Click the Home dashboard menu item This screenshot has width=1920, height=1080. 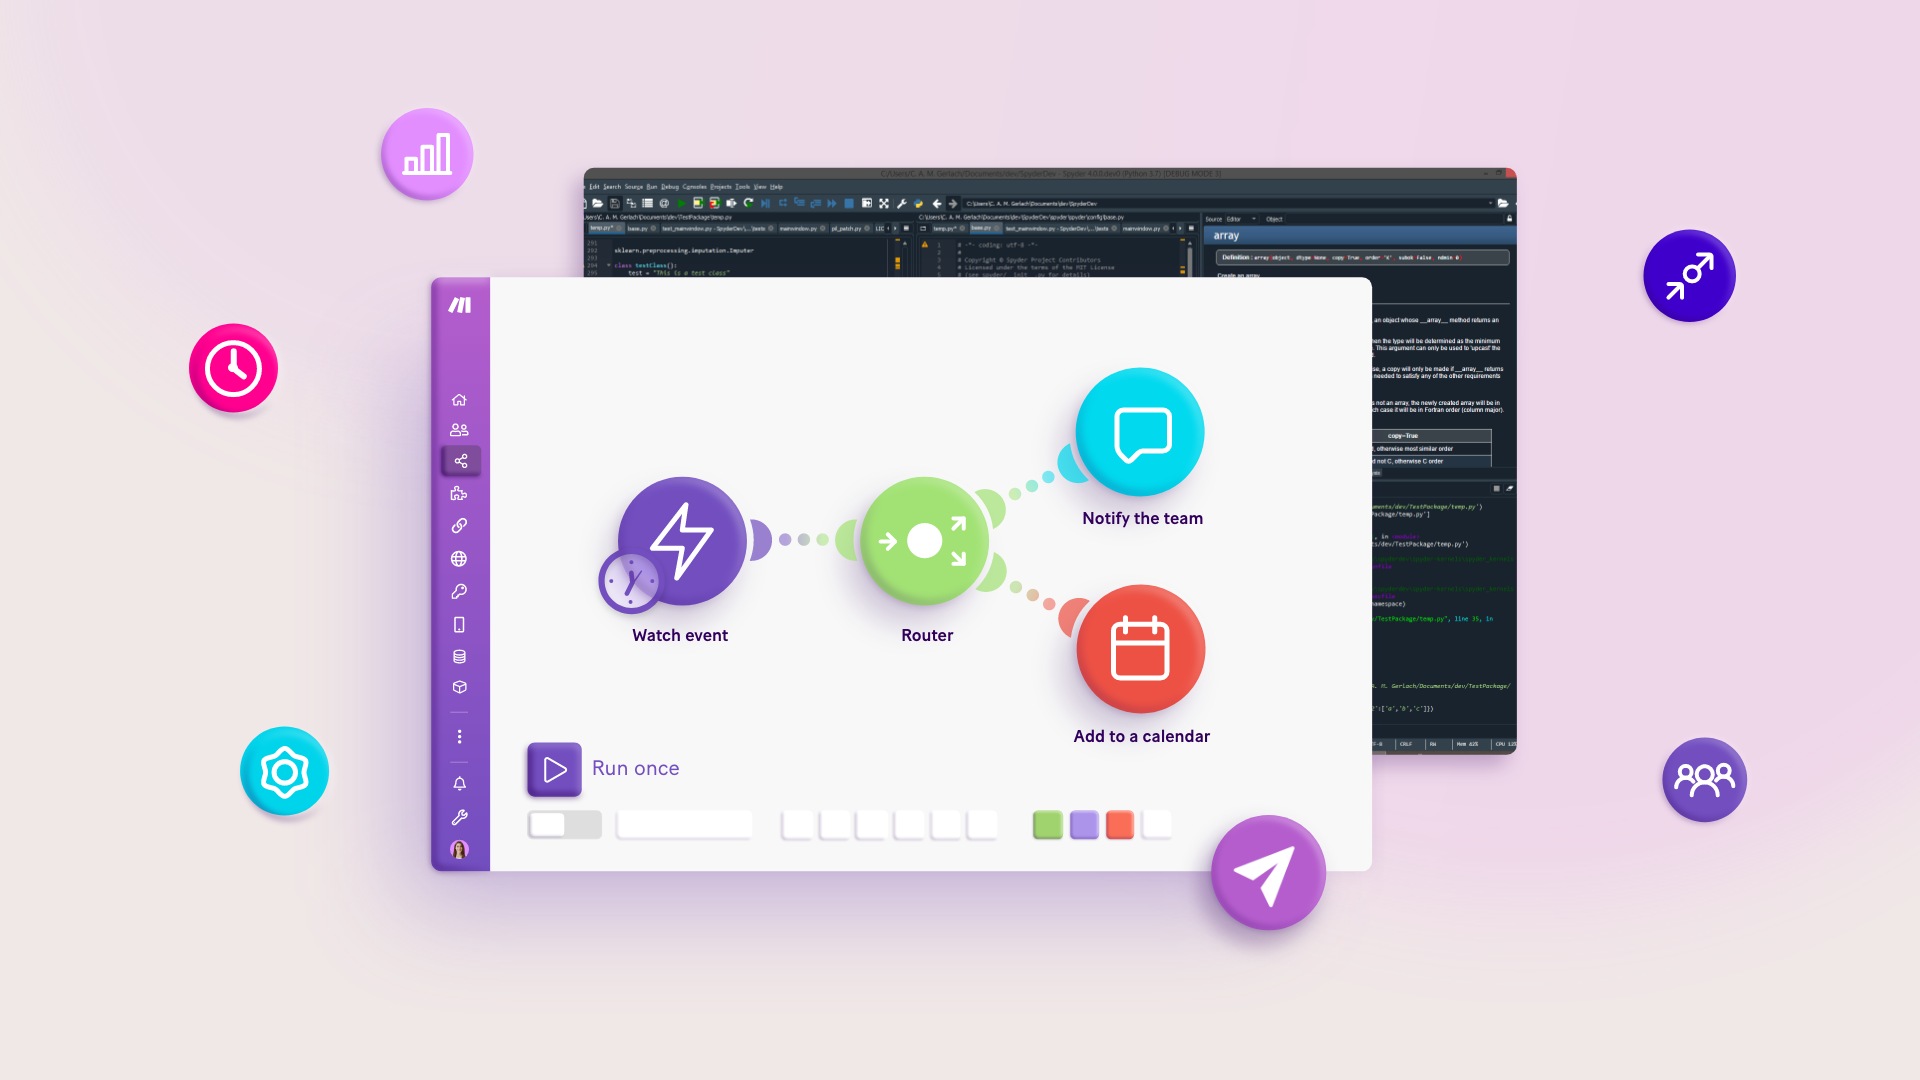460,400
